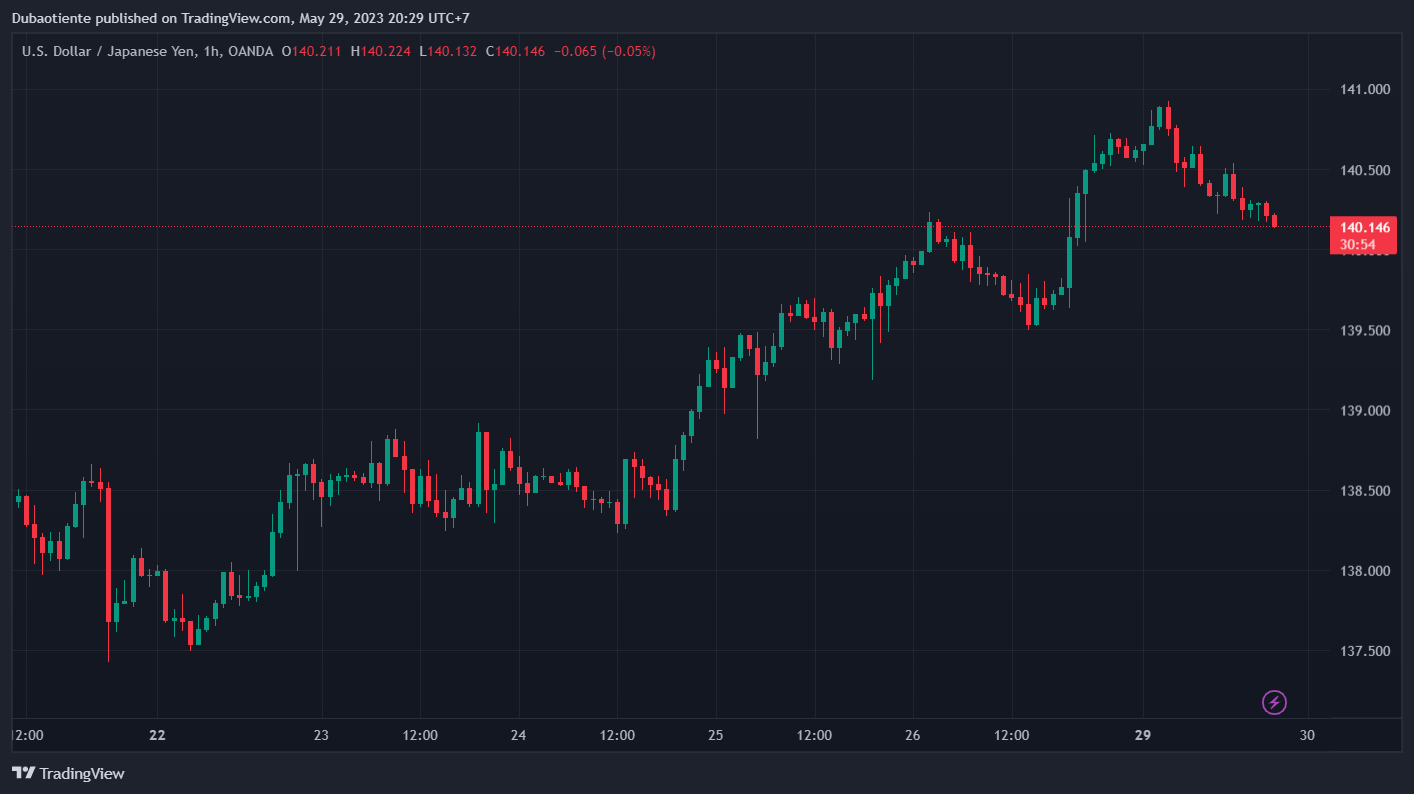Click the red dotted current price line
Viewport: 1414px width, 794px height.
600,227
